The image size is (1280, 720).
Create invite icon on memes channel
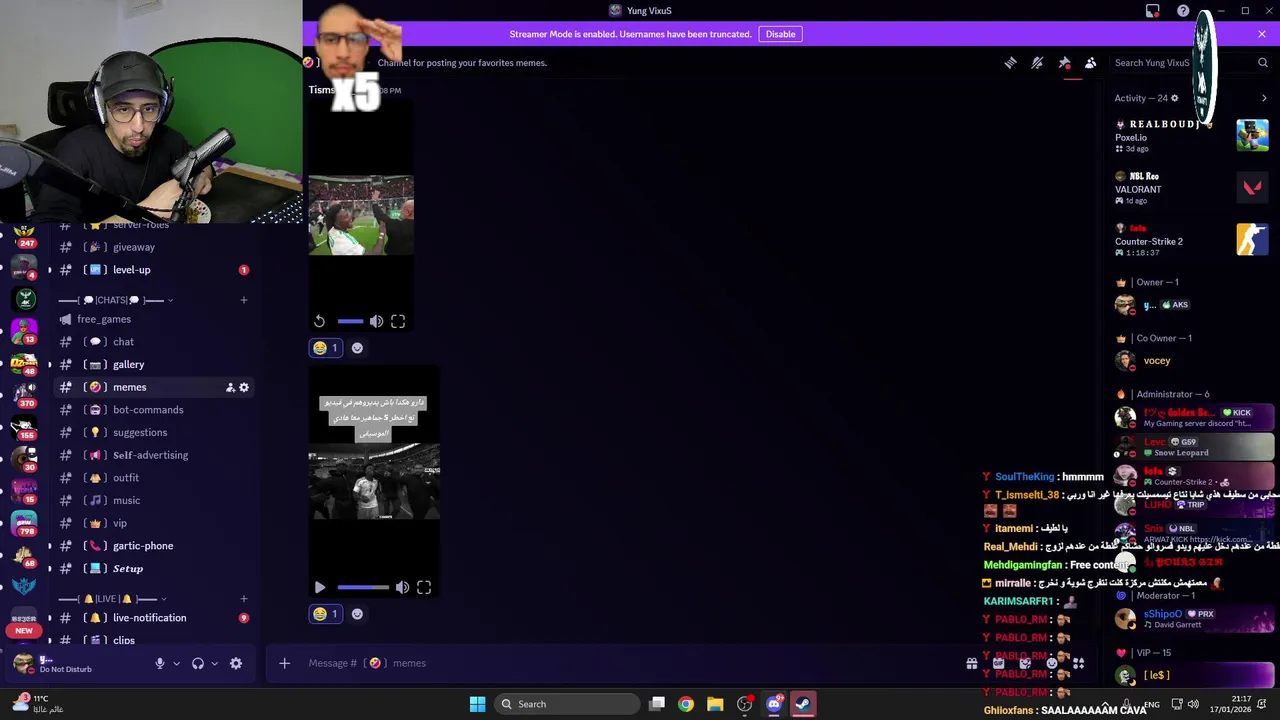230,388
